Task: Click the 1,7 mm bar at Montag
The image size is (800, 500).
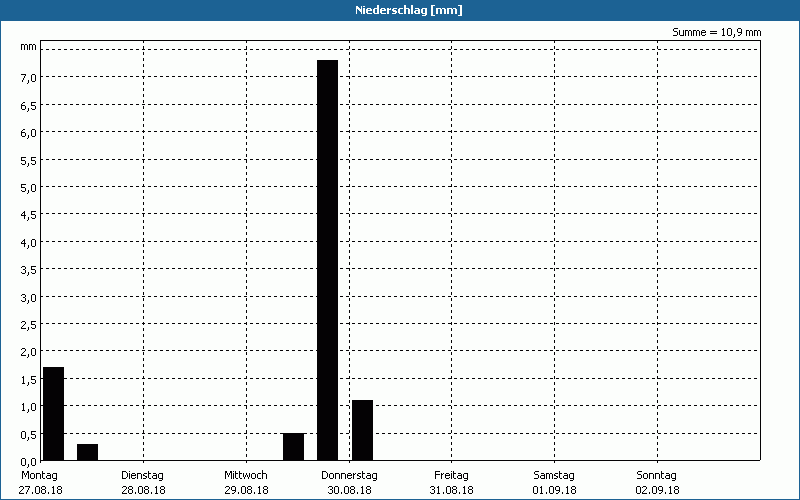Action: [54, 414]
